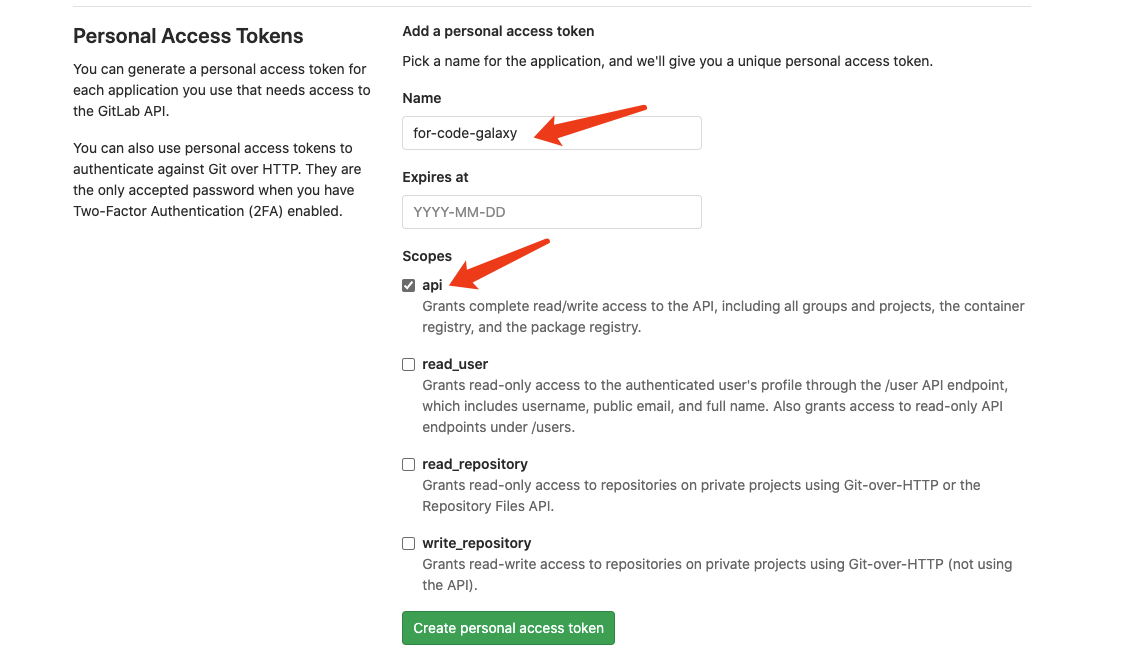Click the Name input containing for-code-galaxy
Viewport: 1128px width, 652px height.
pos(551,133)
